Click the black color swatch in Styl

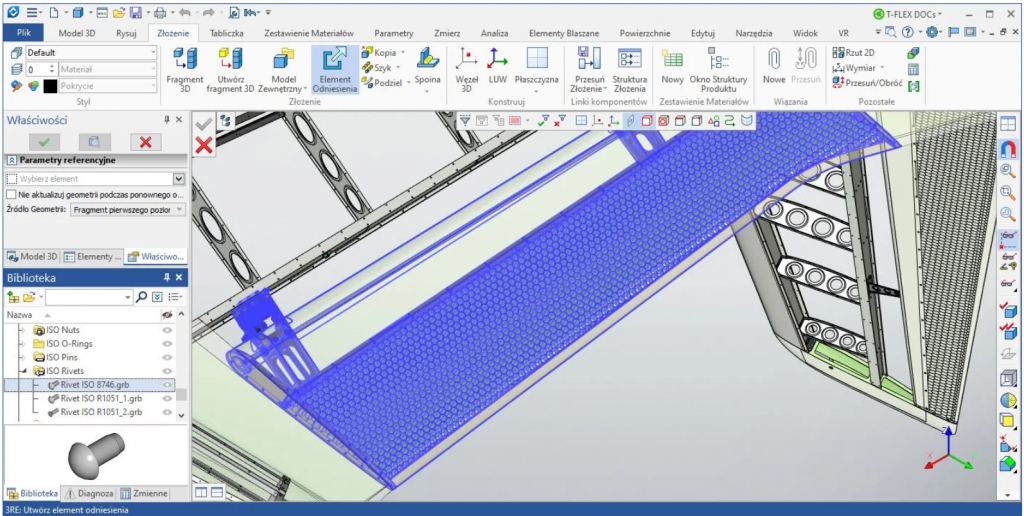[50, 86]
